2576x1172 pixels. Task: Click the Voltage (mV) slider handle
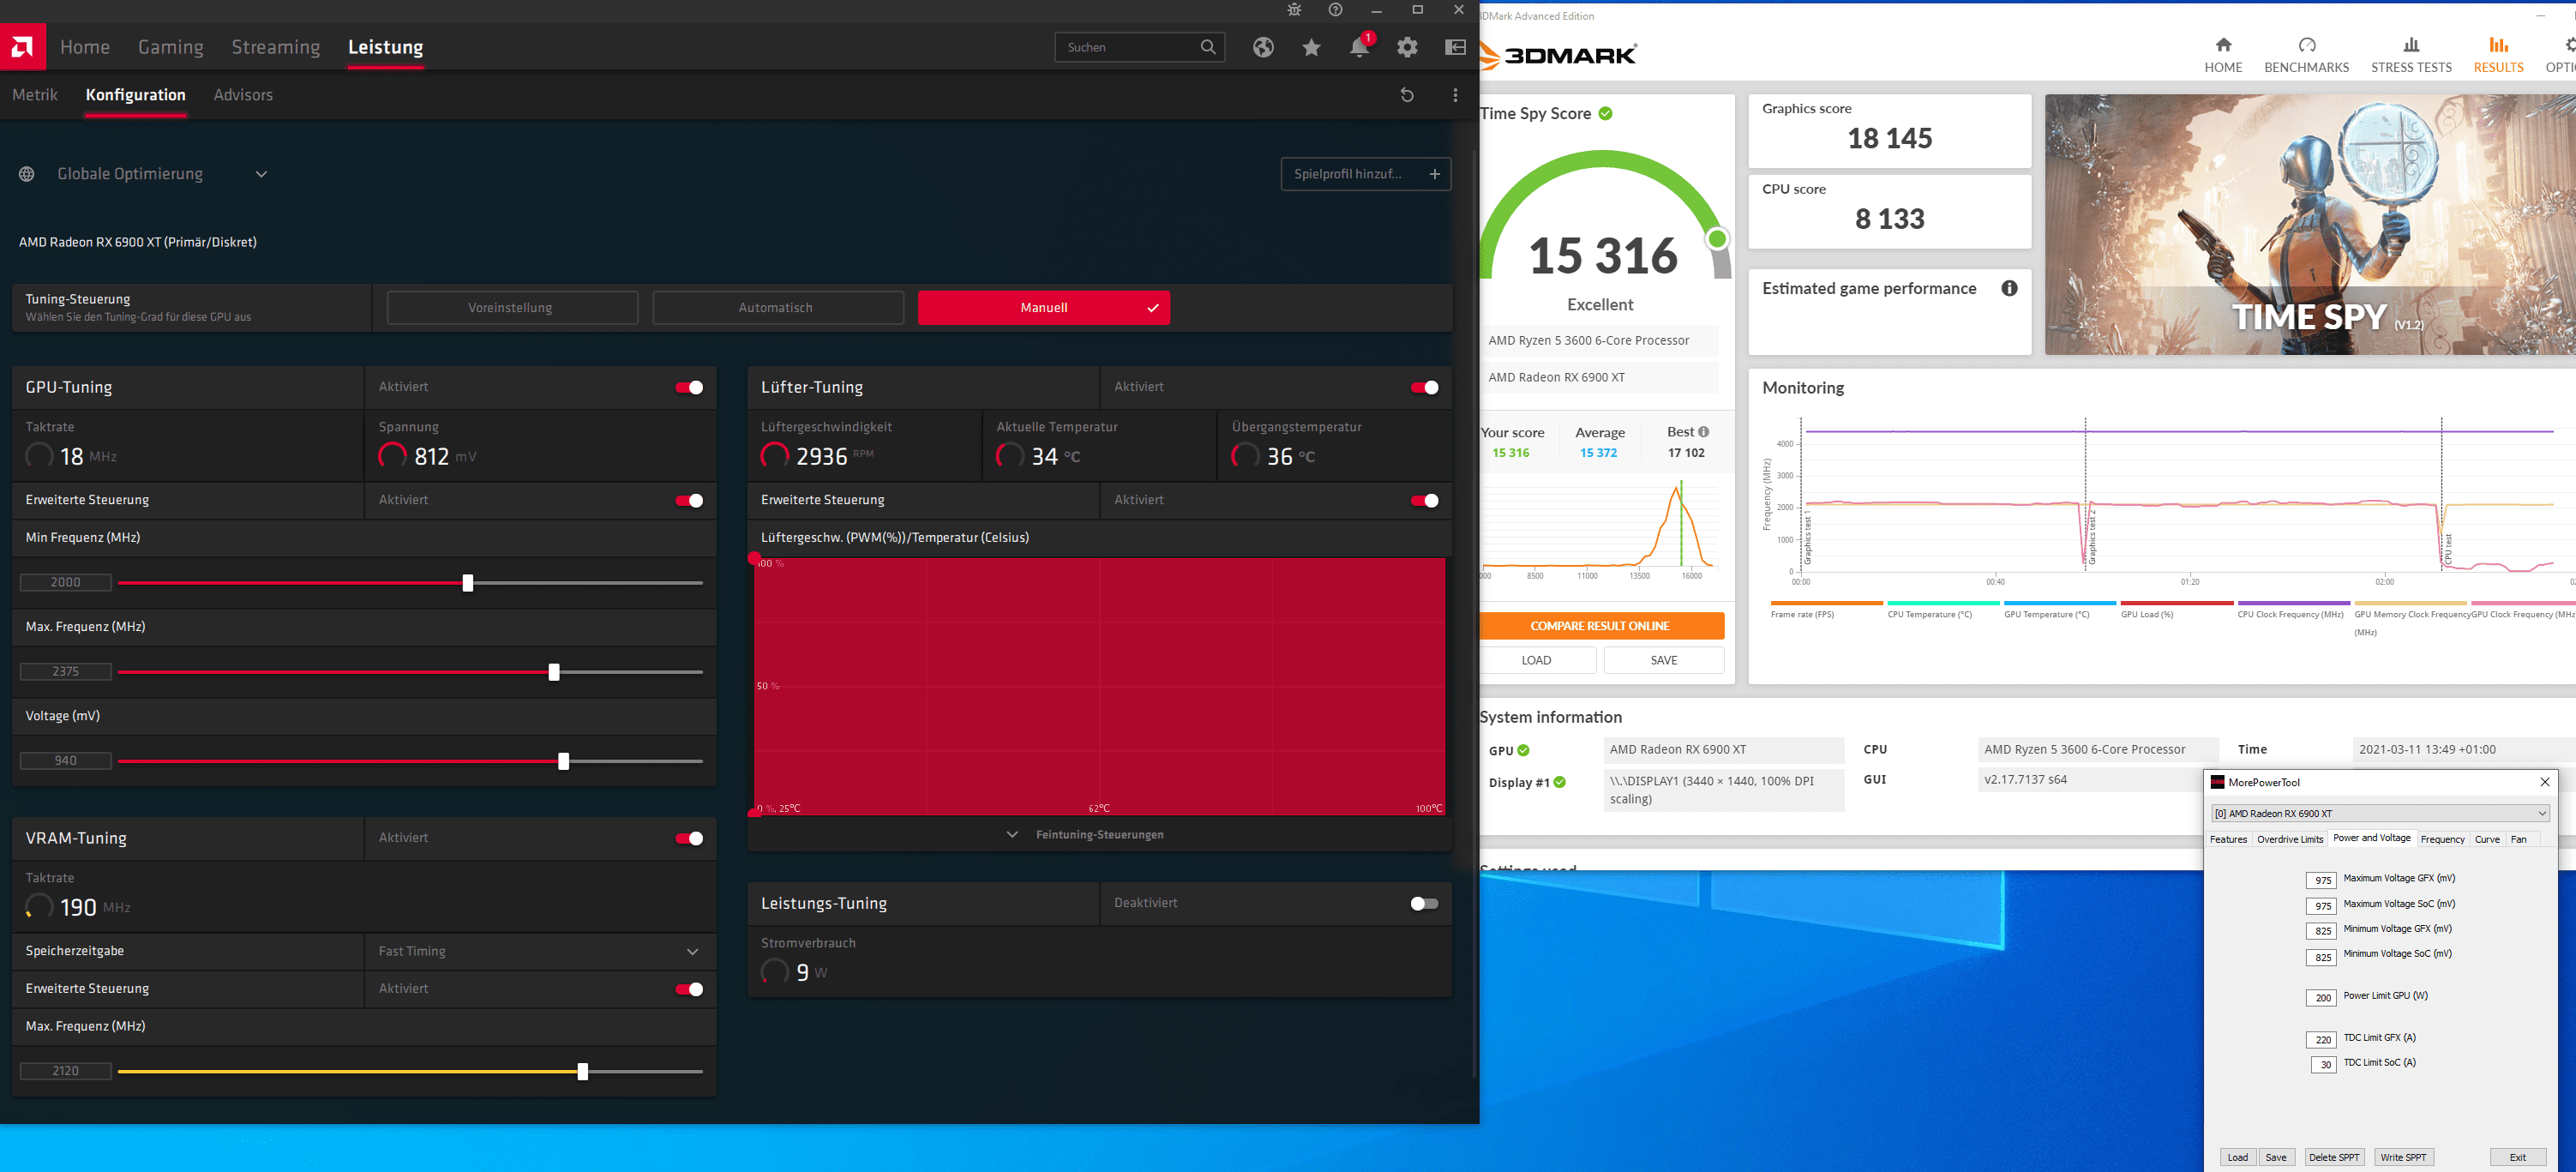click(563, 761)
